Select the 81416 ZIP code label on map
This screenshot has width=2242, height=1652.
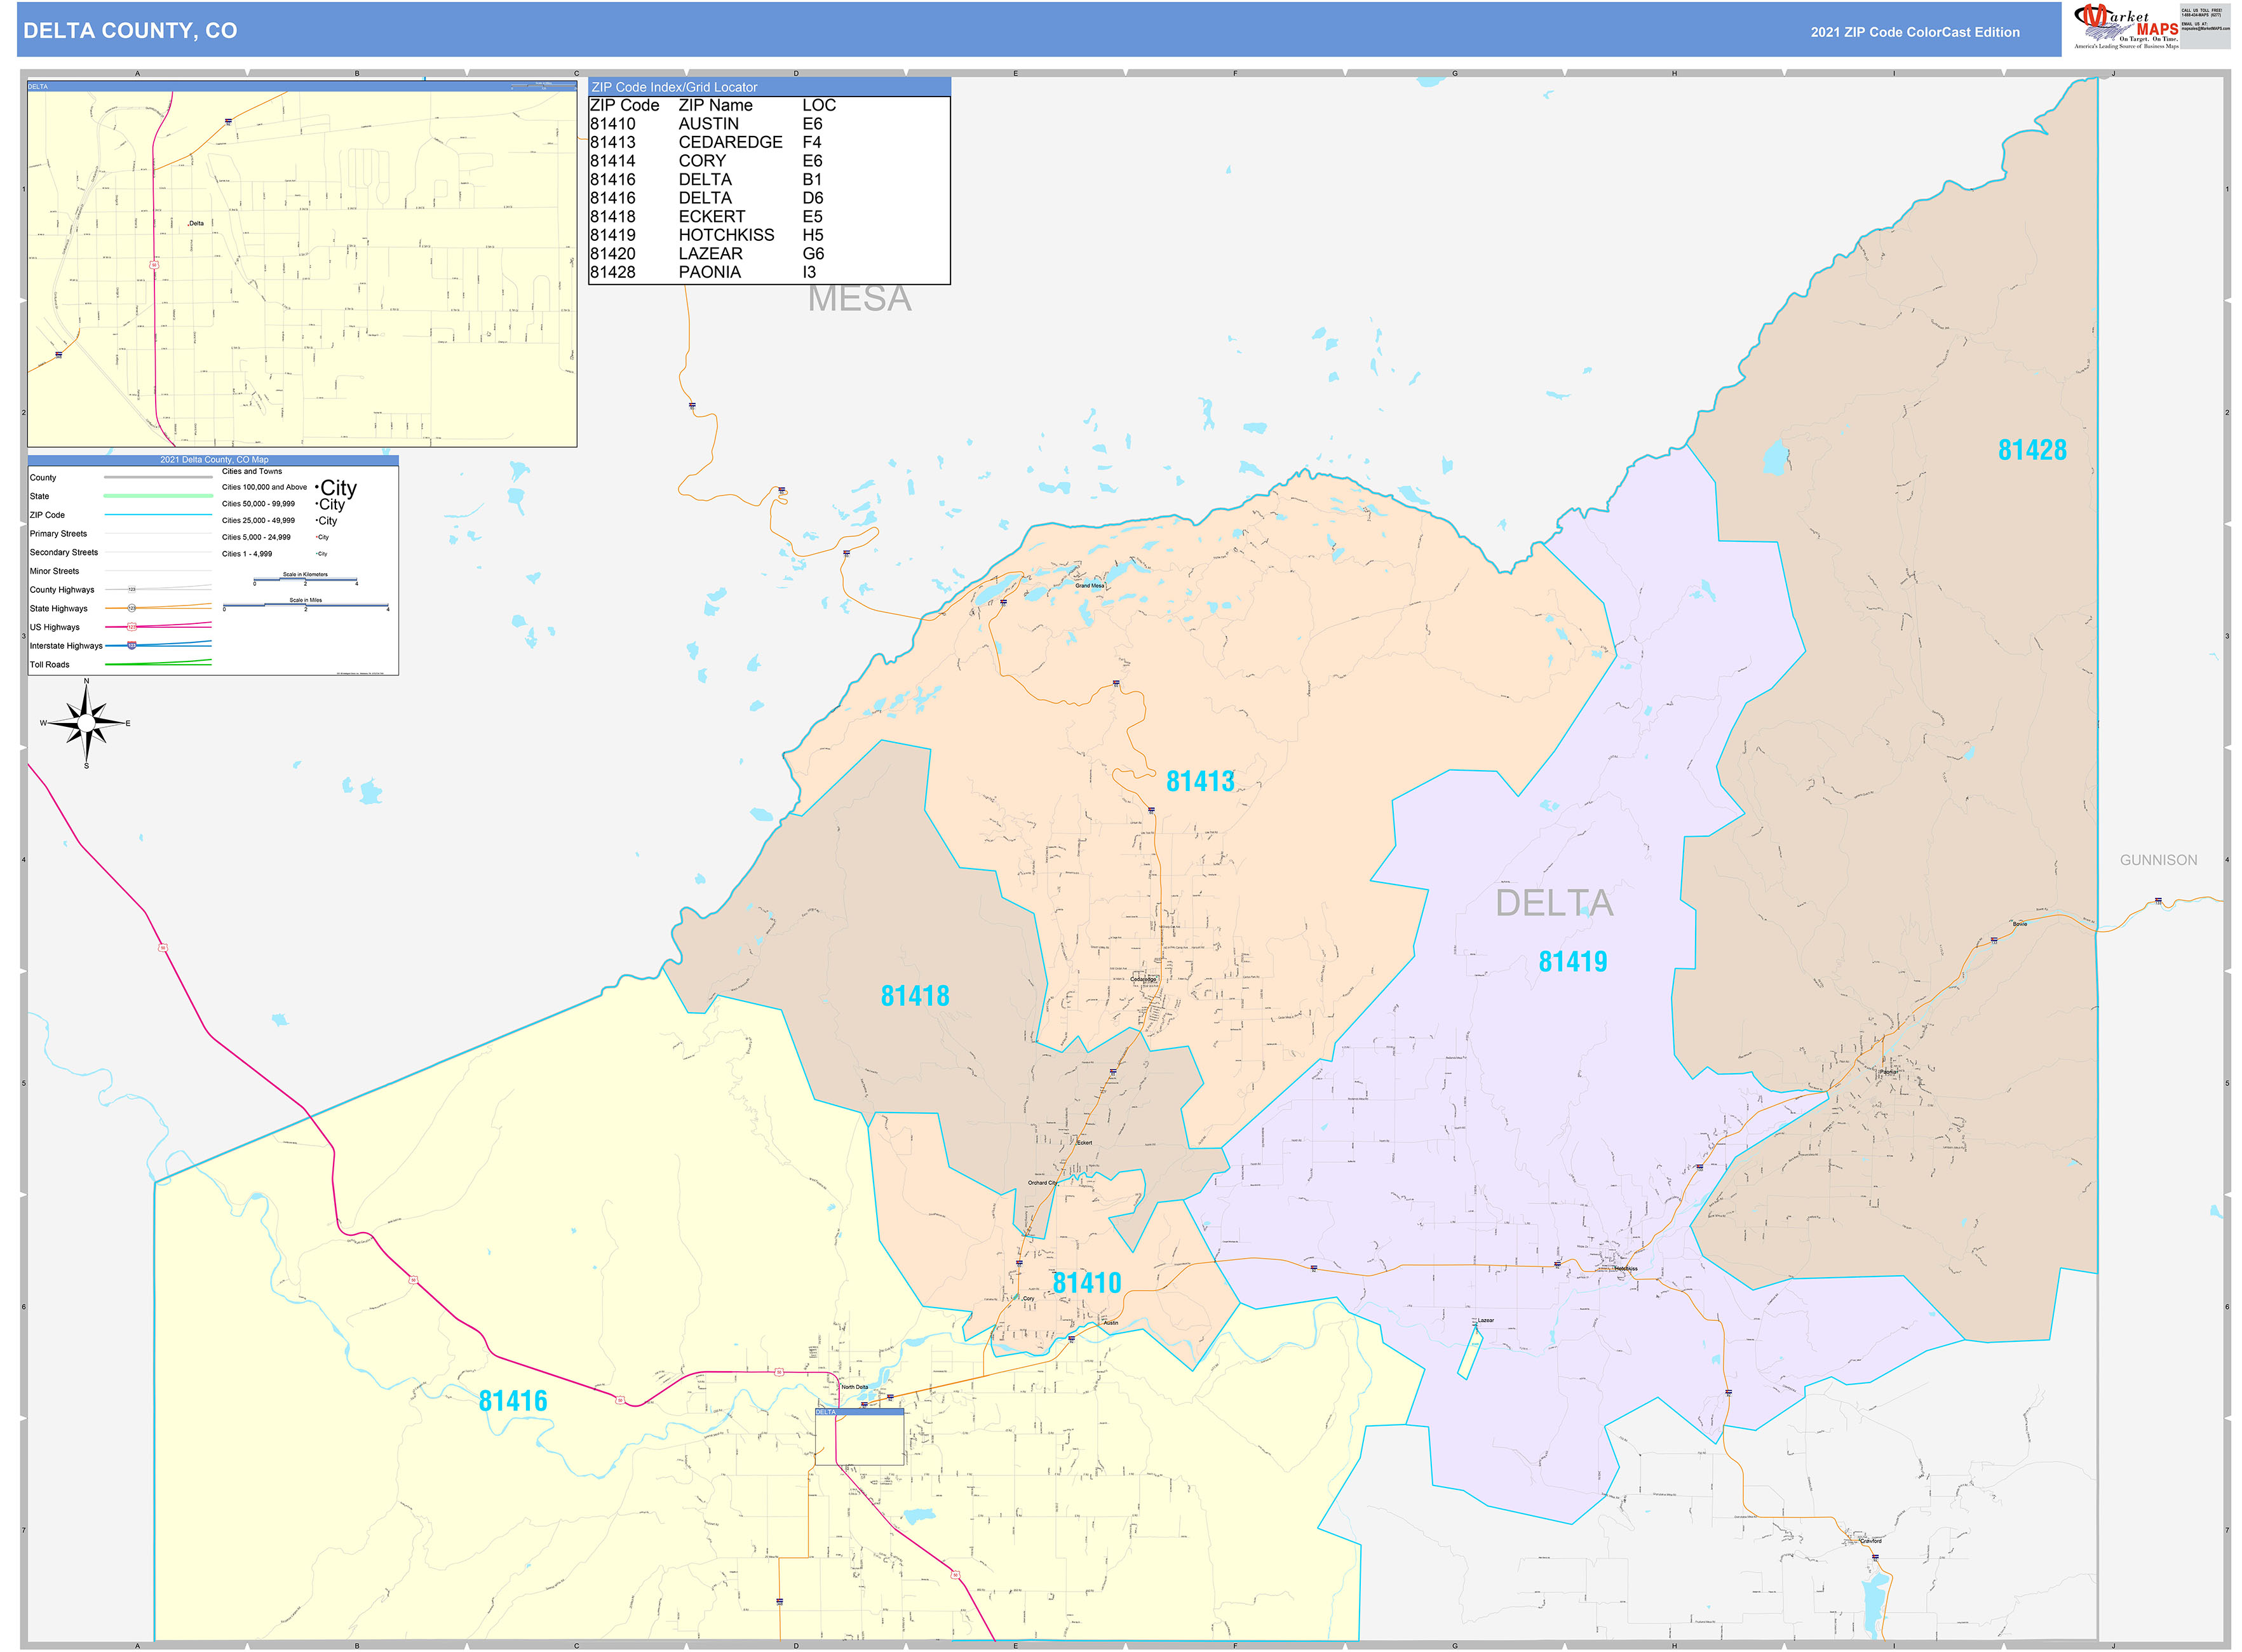pyautogui.click(x=512, y=1401)
